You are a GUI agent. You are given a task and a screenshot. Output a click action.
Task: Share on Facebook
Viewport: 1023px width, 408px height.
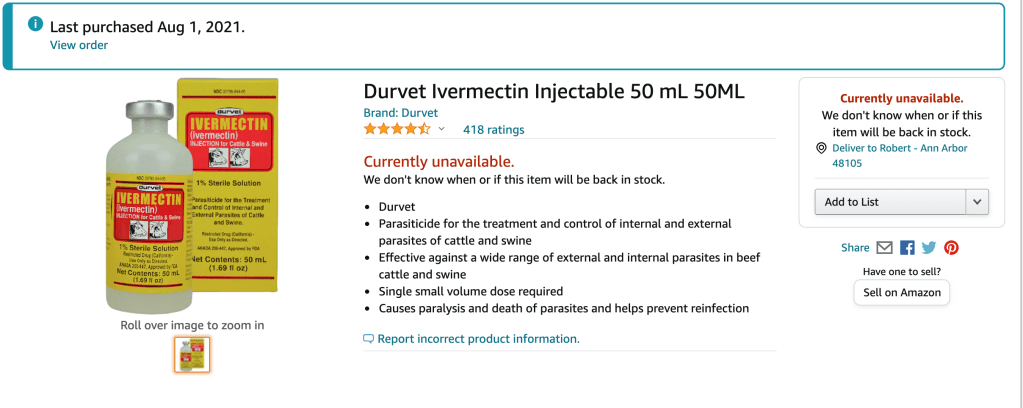[907, 248]
